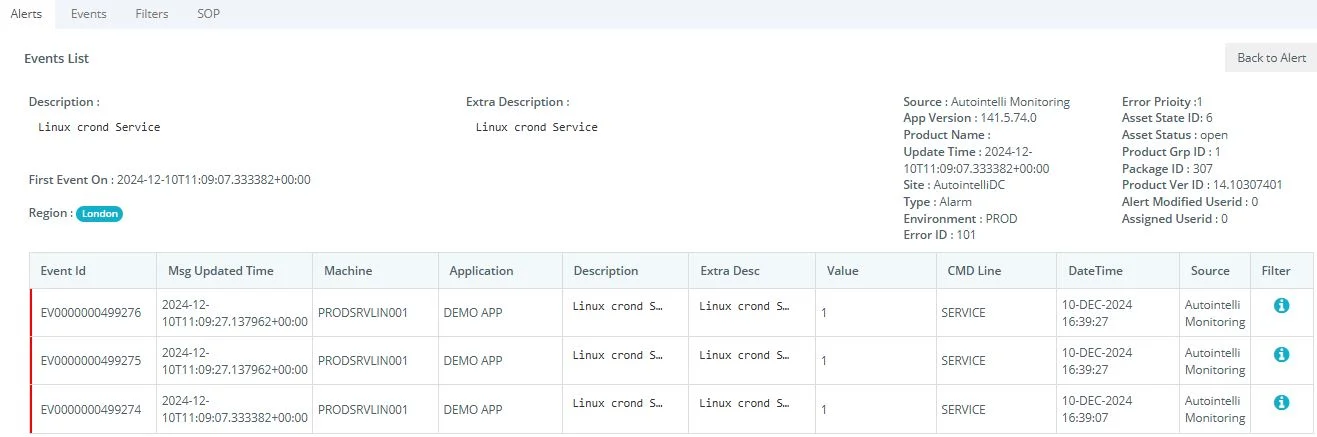The height and width of the screenshot is (437, 1317).
Task: Switch to the SOP tab
Action: pyautogui.click(x=208, y=14)
